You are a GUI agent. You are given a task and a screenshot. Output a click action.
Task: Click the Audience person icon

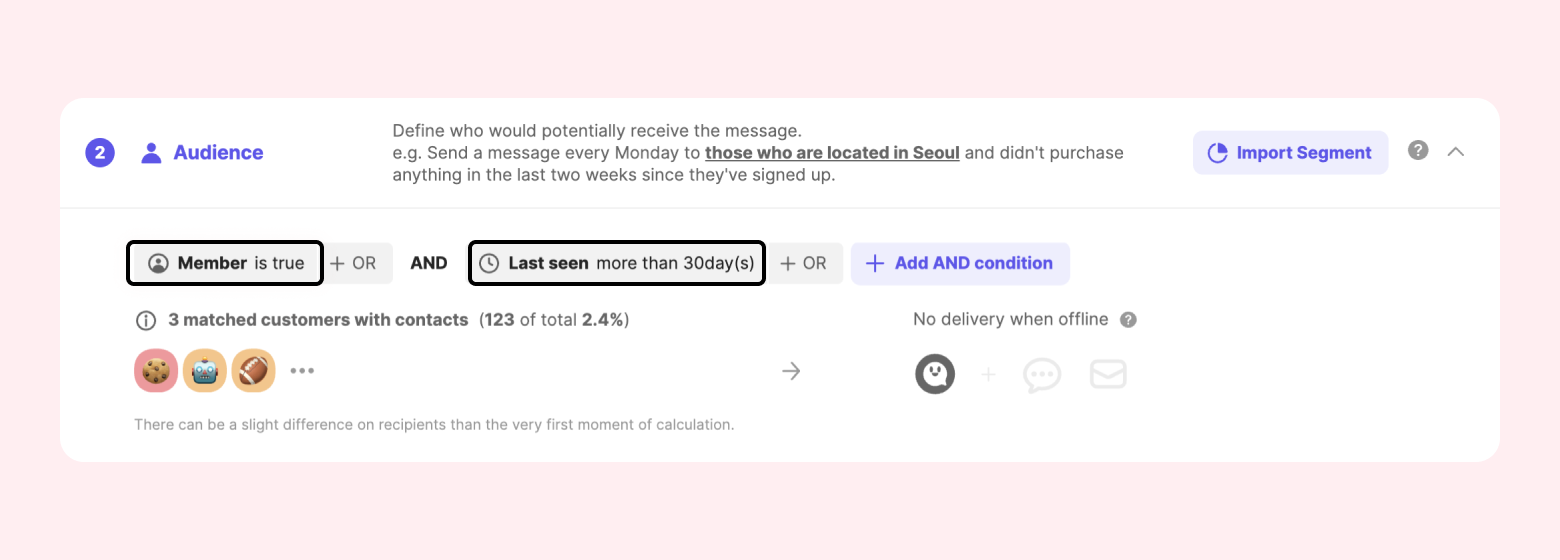coord(151,153)
